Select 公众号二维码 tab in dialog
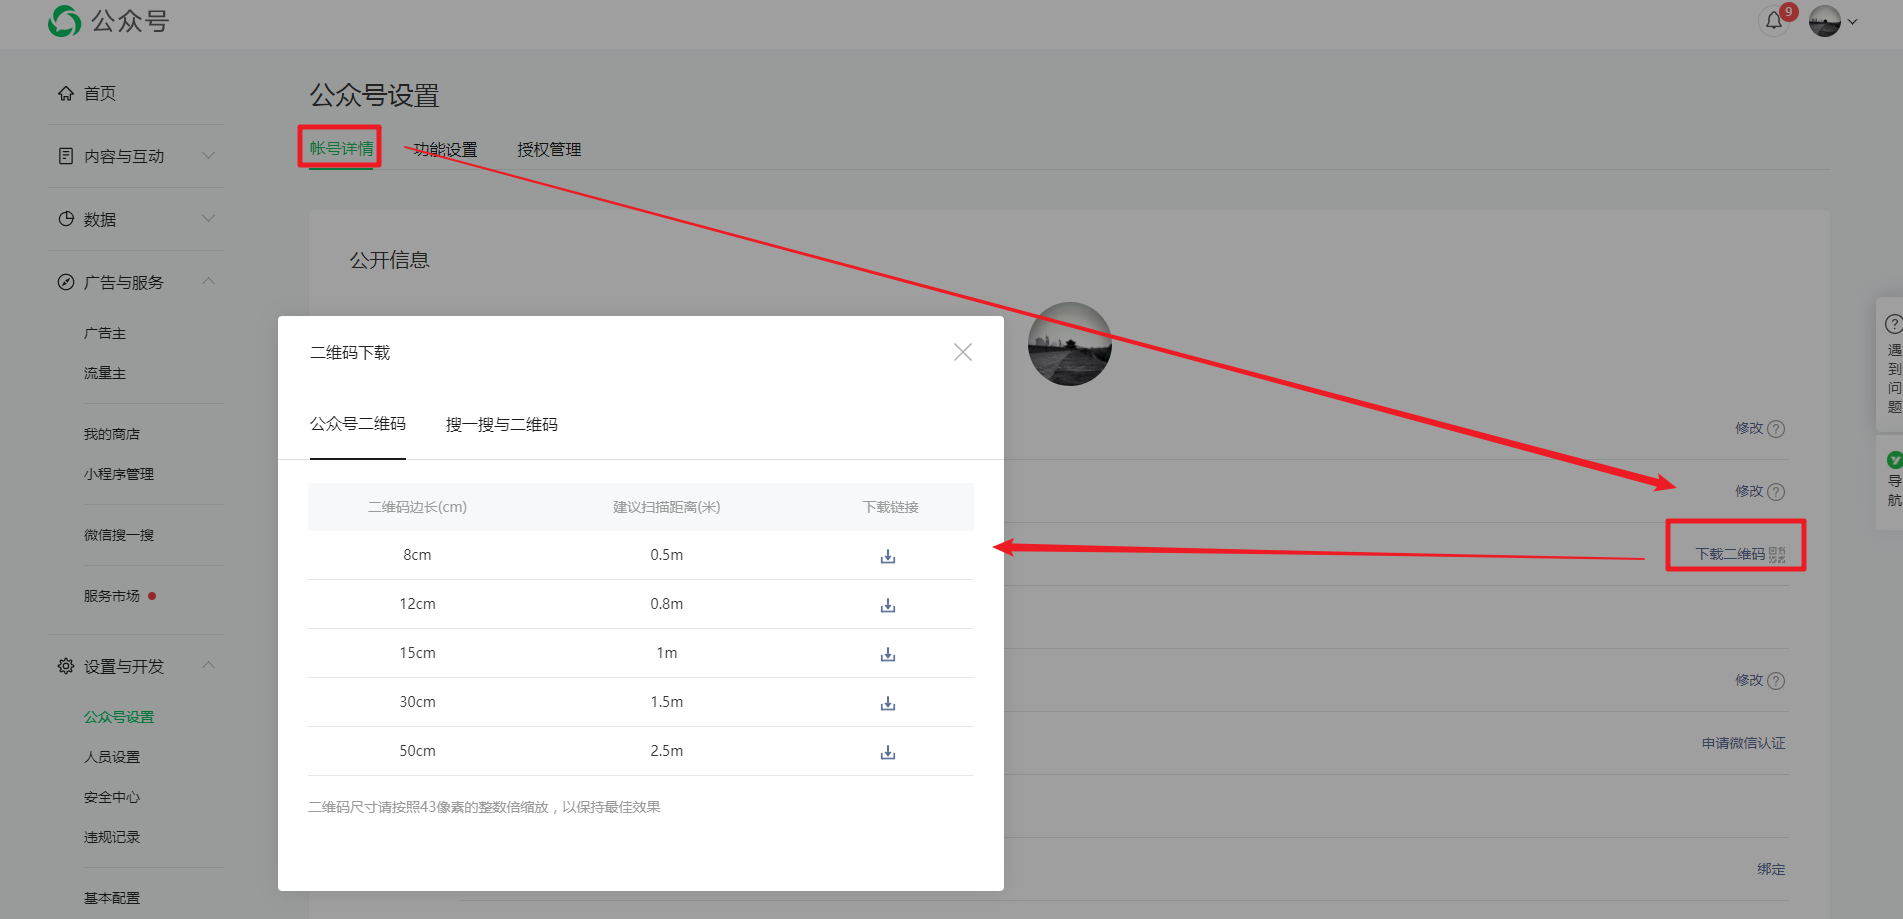 (358, 424)
